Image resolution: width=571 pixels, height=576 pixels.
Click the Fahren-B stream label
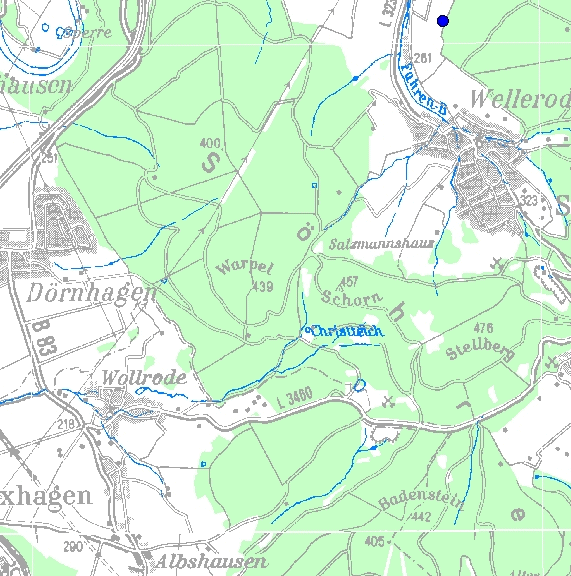(x=424, y=89)
